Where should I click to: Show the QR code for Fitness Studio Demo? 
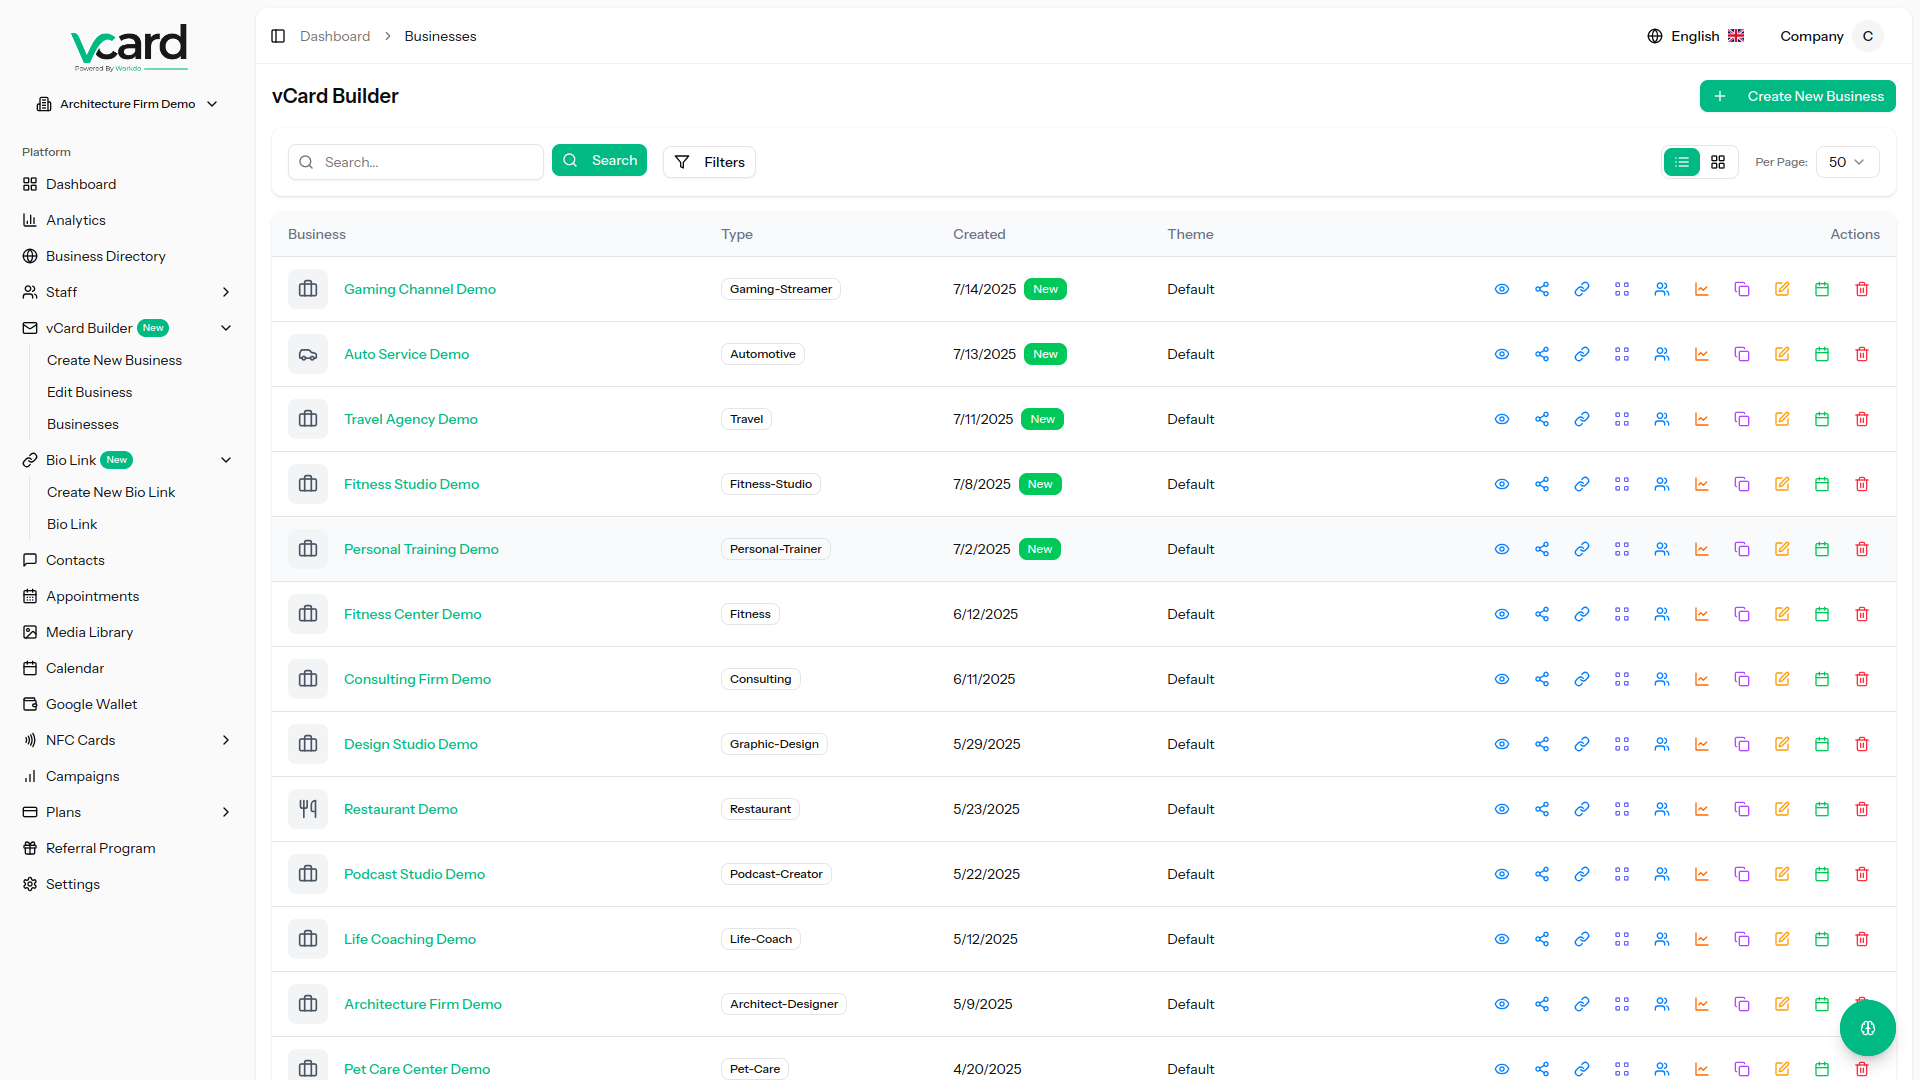1622,484
